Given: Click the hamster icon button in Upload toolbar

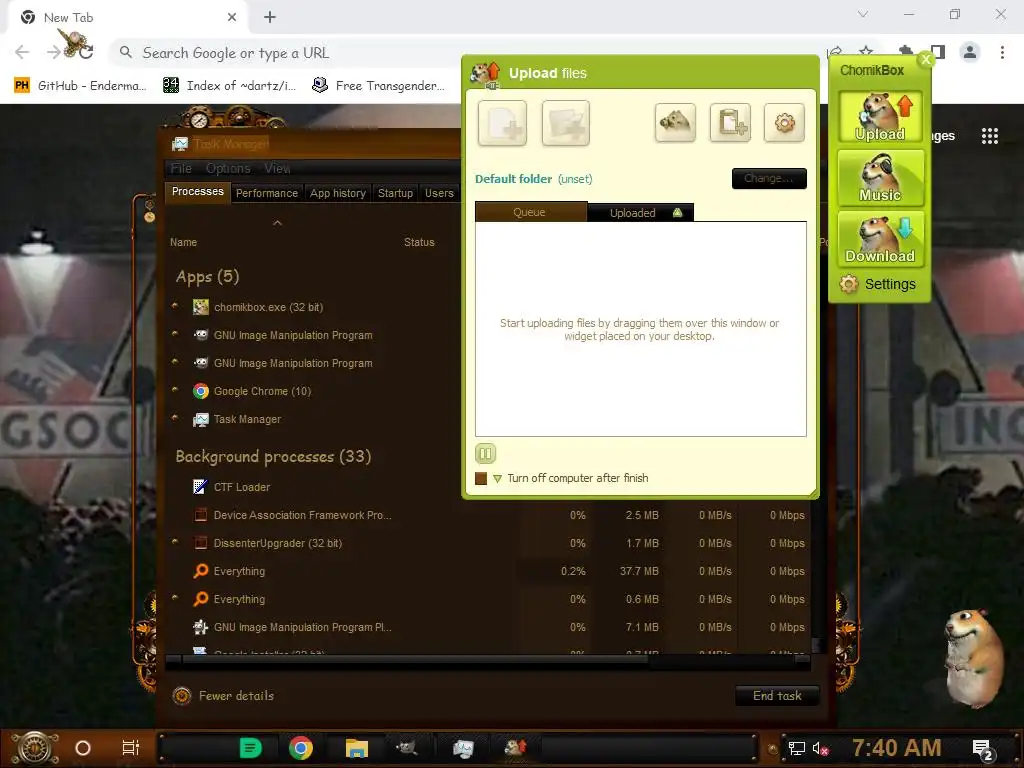Looking at the screenshot, I should tap(675, 122).
